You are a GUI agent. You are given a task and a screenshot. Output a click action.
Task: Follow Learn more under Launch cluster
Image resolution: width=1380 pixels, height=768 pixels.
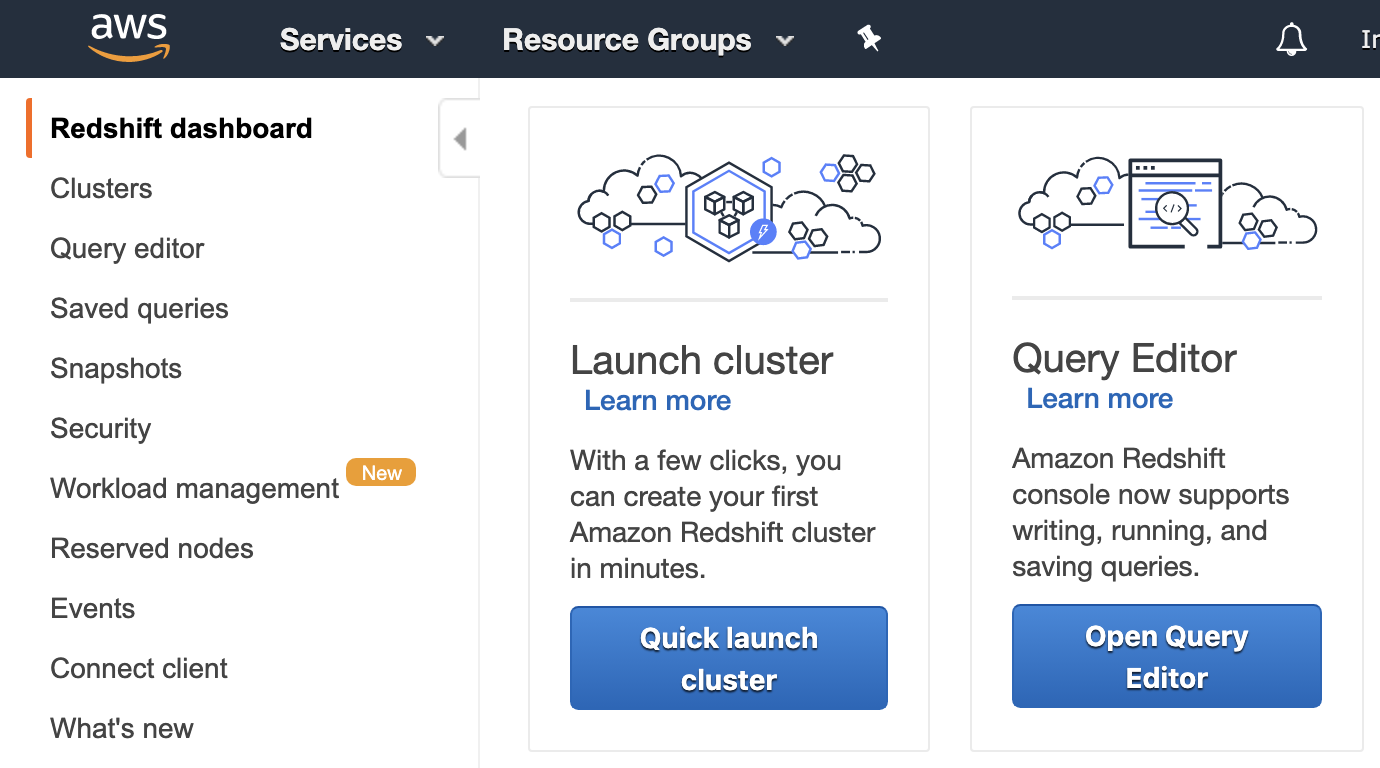(x=657, y=400)
